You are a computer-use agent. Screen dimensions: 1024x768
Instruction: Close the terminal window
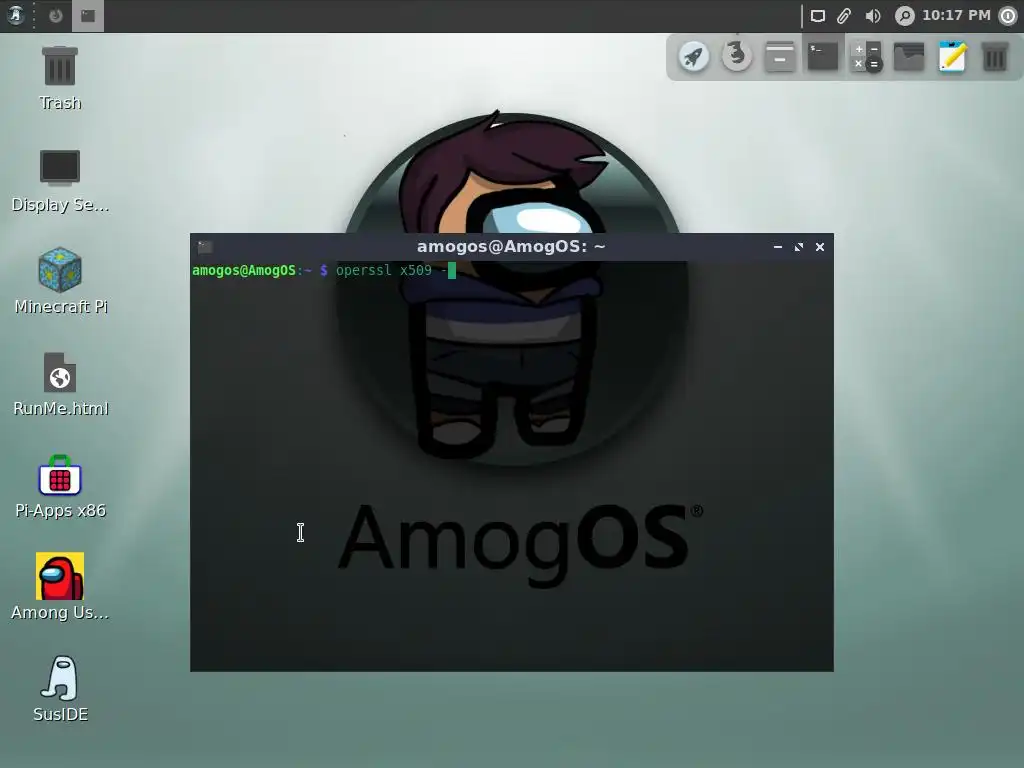point(820,247)
